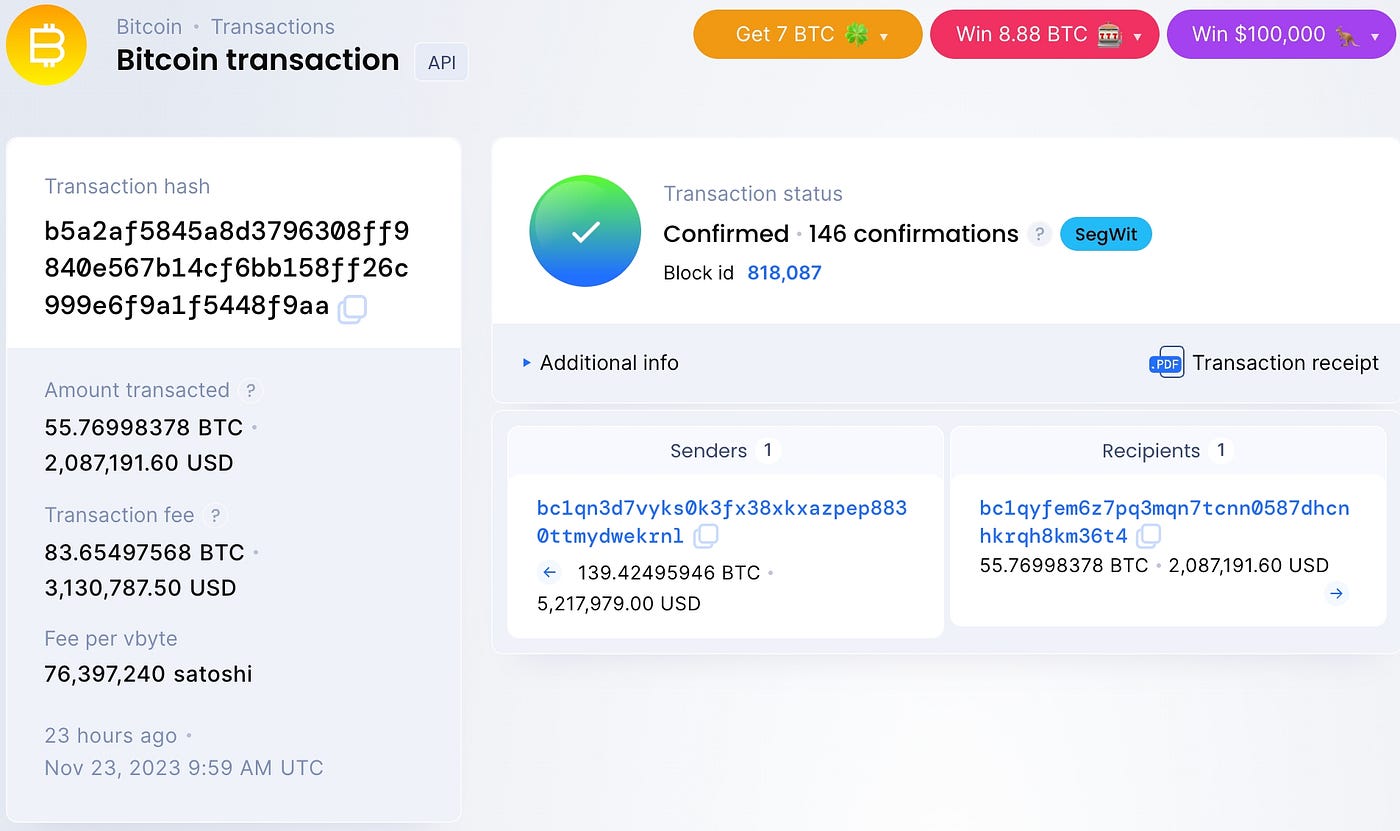This screenshot has width=1400, height=831.
Task: Expand the Additional info section
Action: (x=600, y=363)
